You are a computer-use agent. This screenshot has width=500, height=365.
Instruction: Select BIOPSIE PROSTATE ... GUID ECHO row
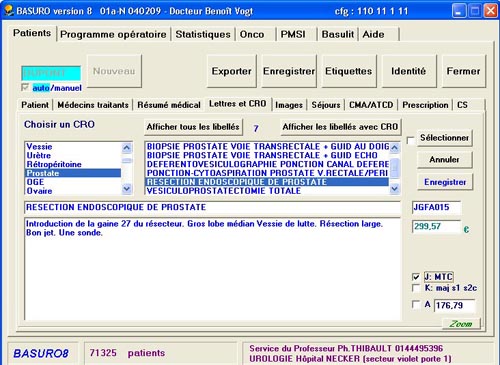[267, 155]
